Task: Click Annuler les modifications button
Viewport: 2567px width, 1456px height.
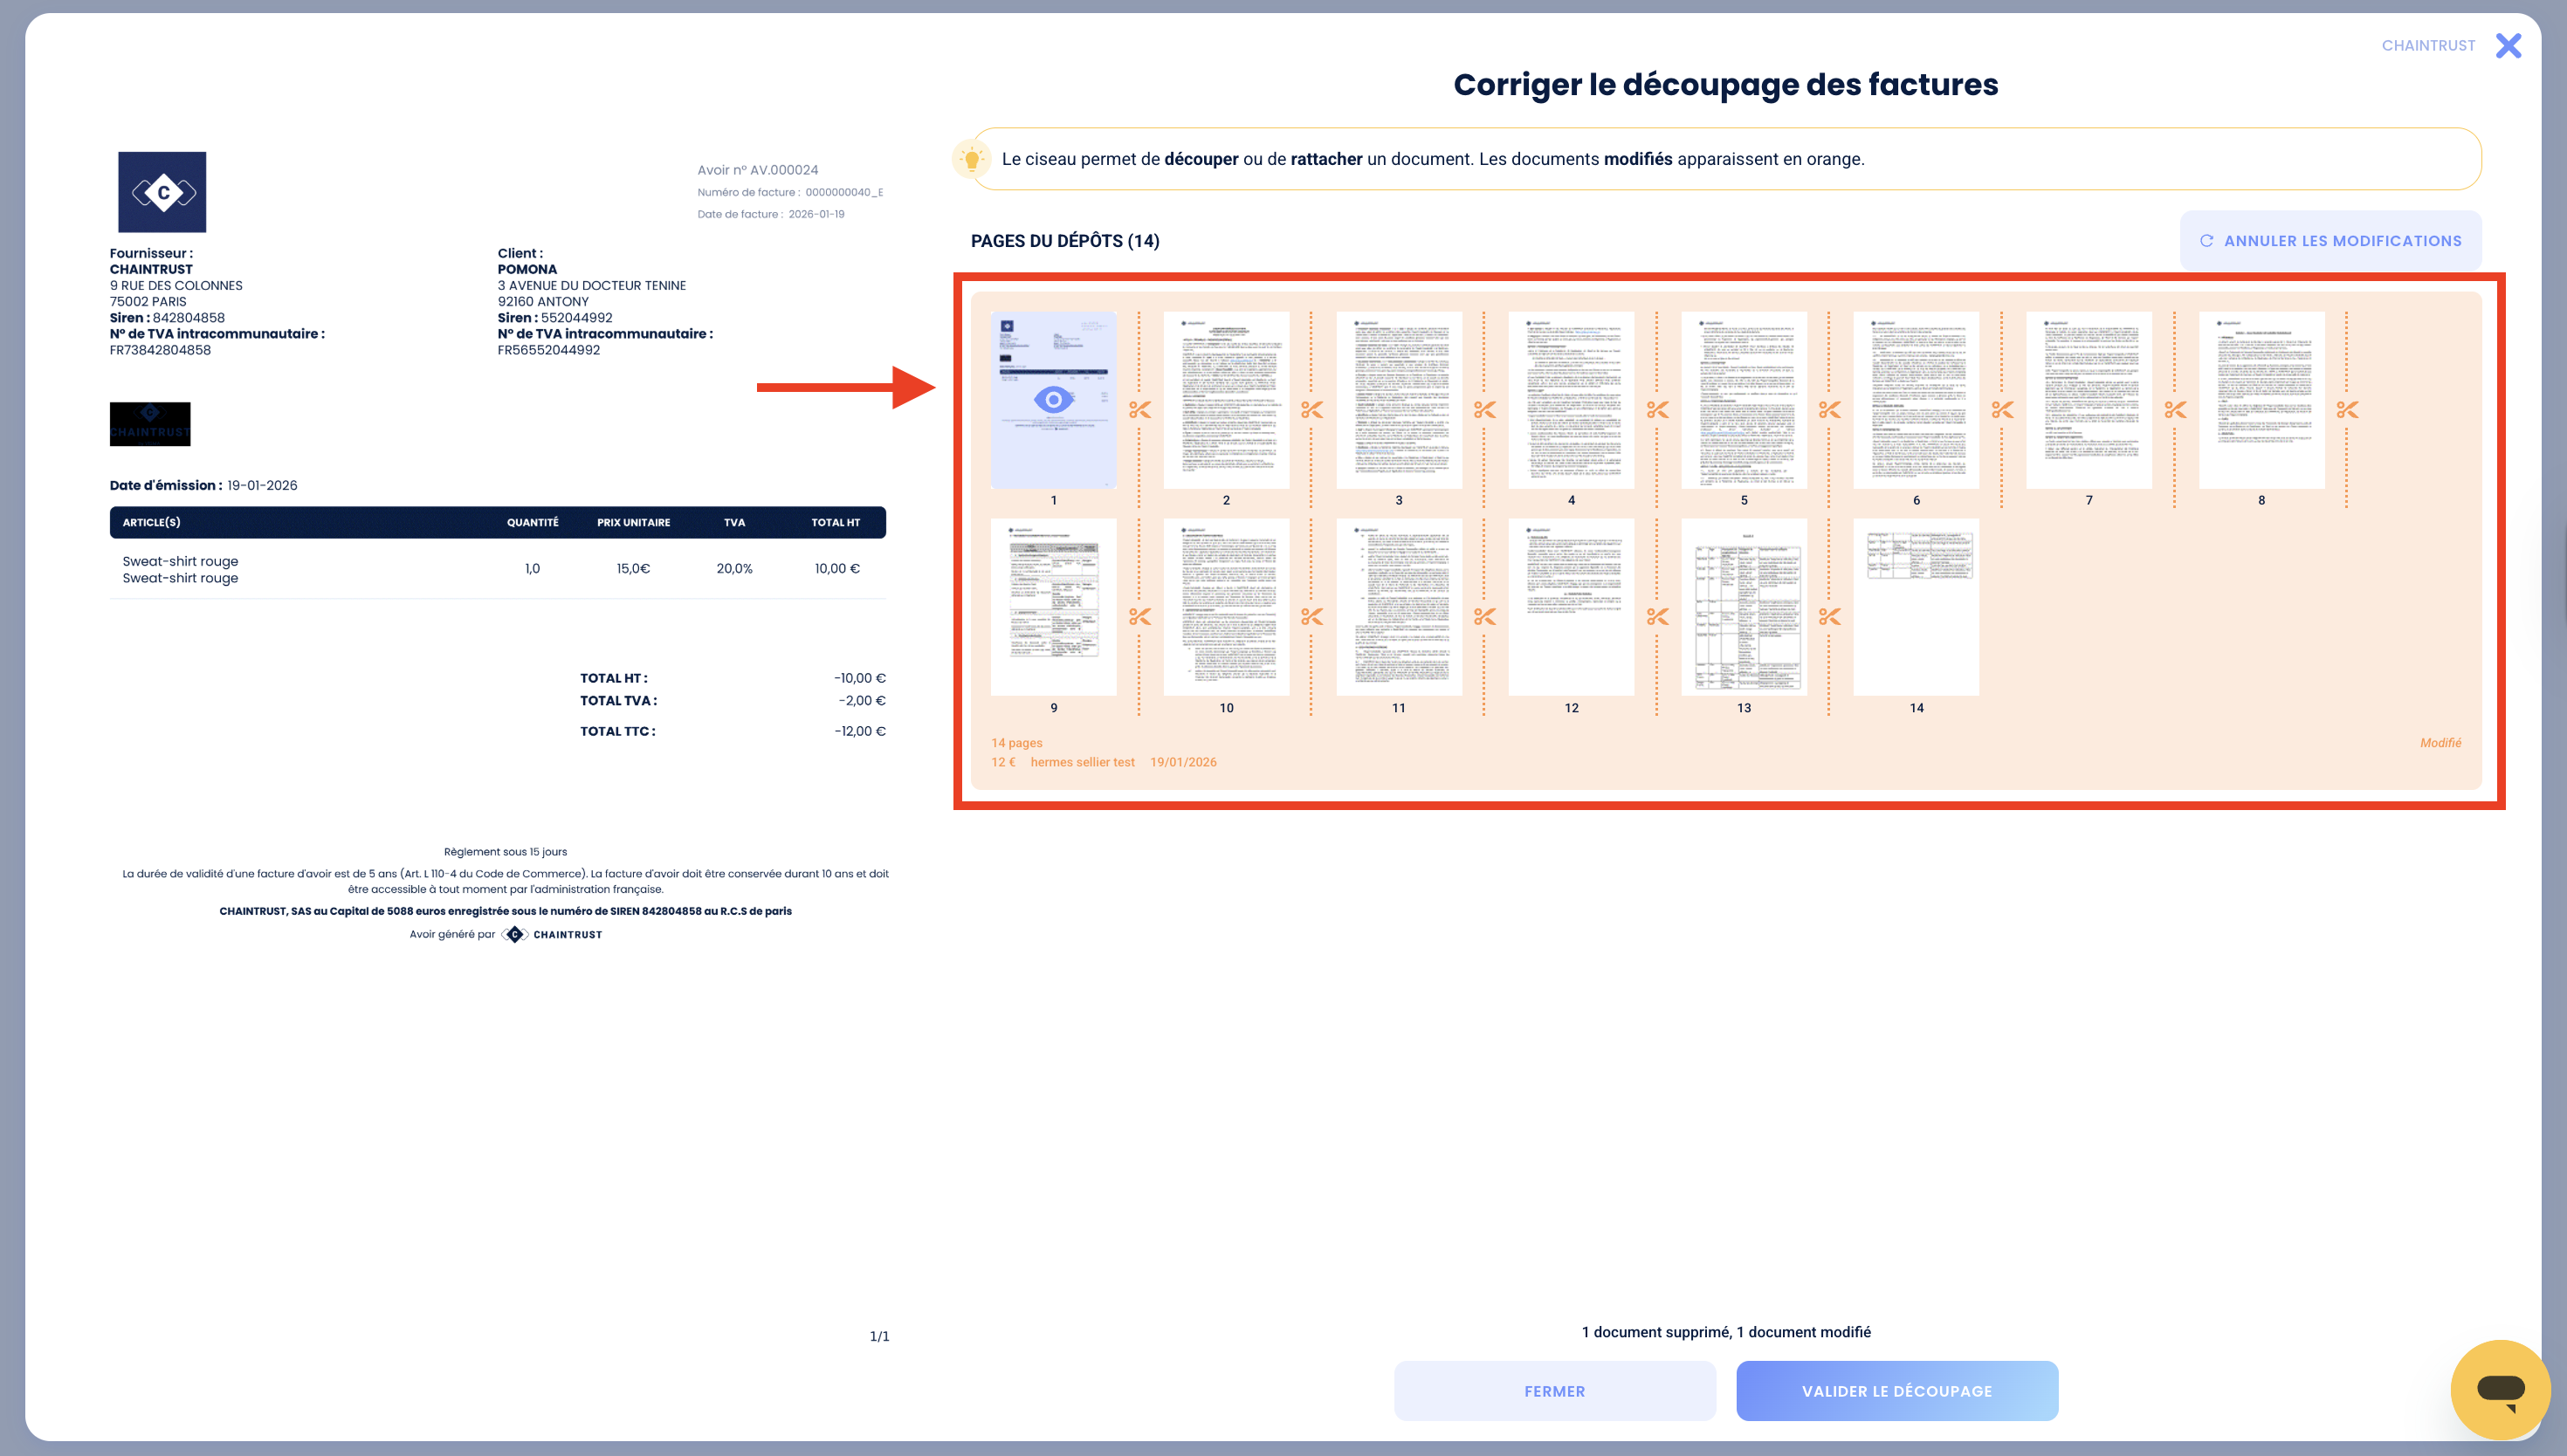Action: click(x=2331, y=241)
